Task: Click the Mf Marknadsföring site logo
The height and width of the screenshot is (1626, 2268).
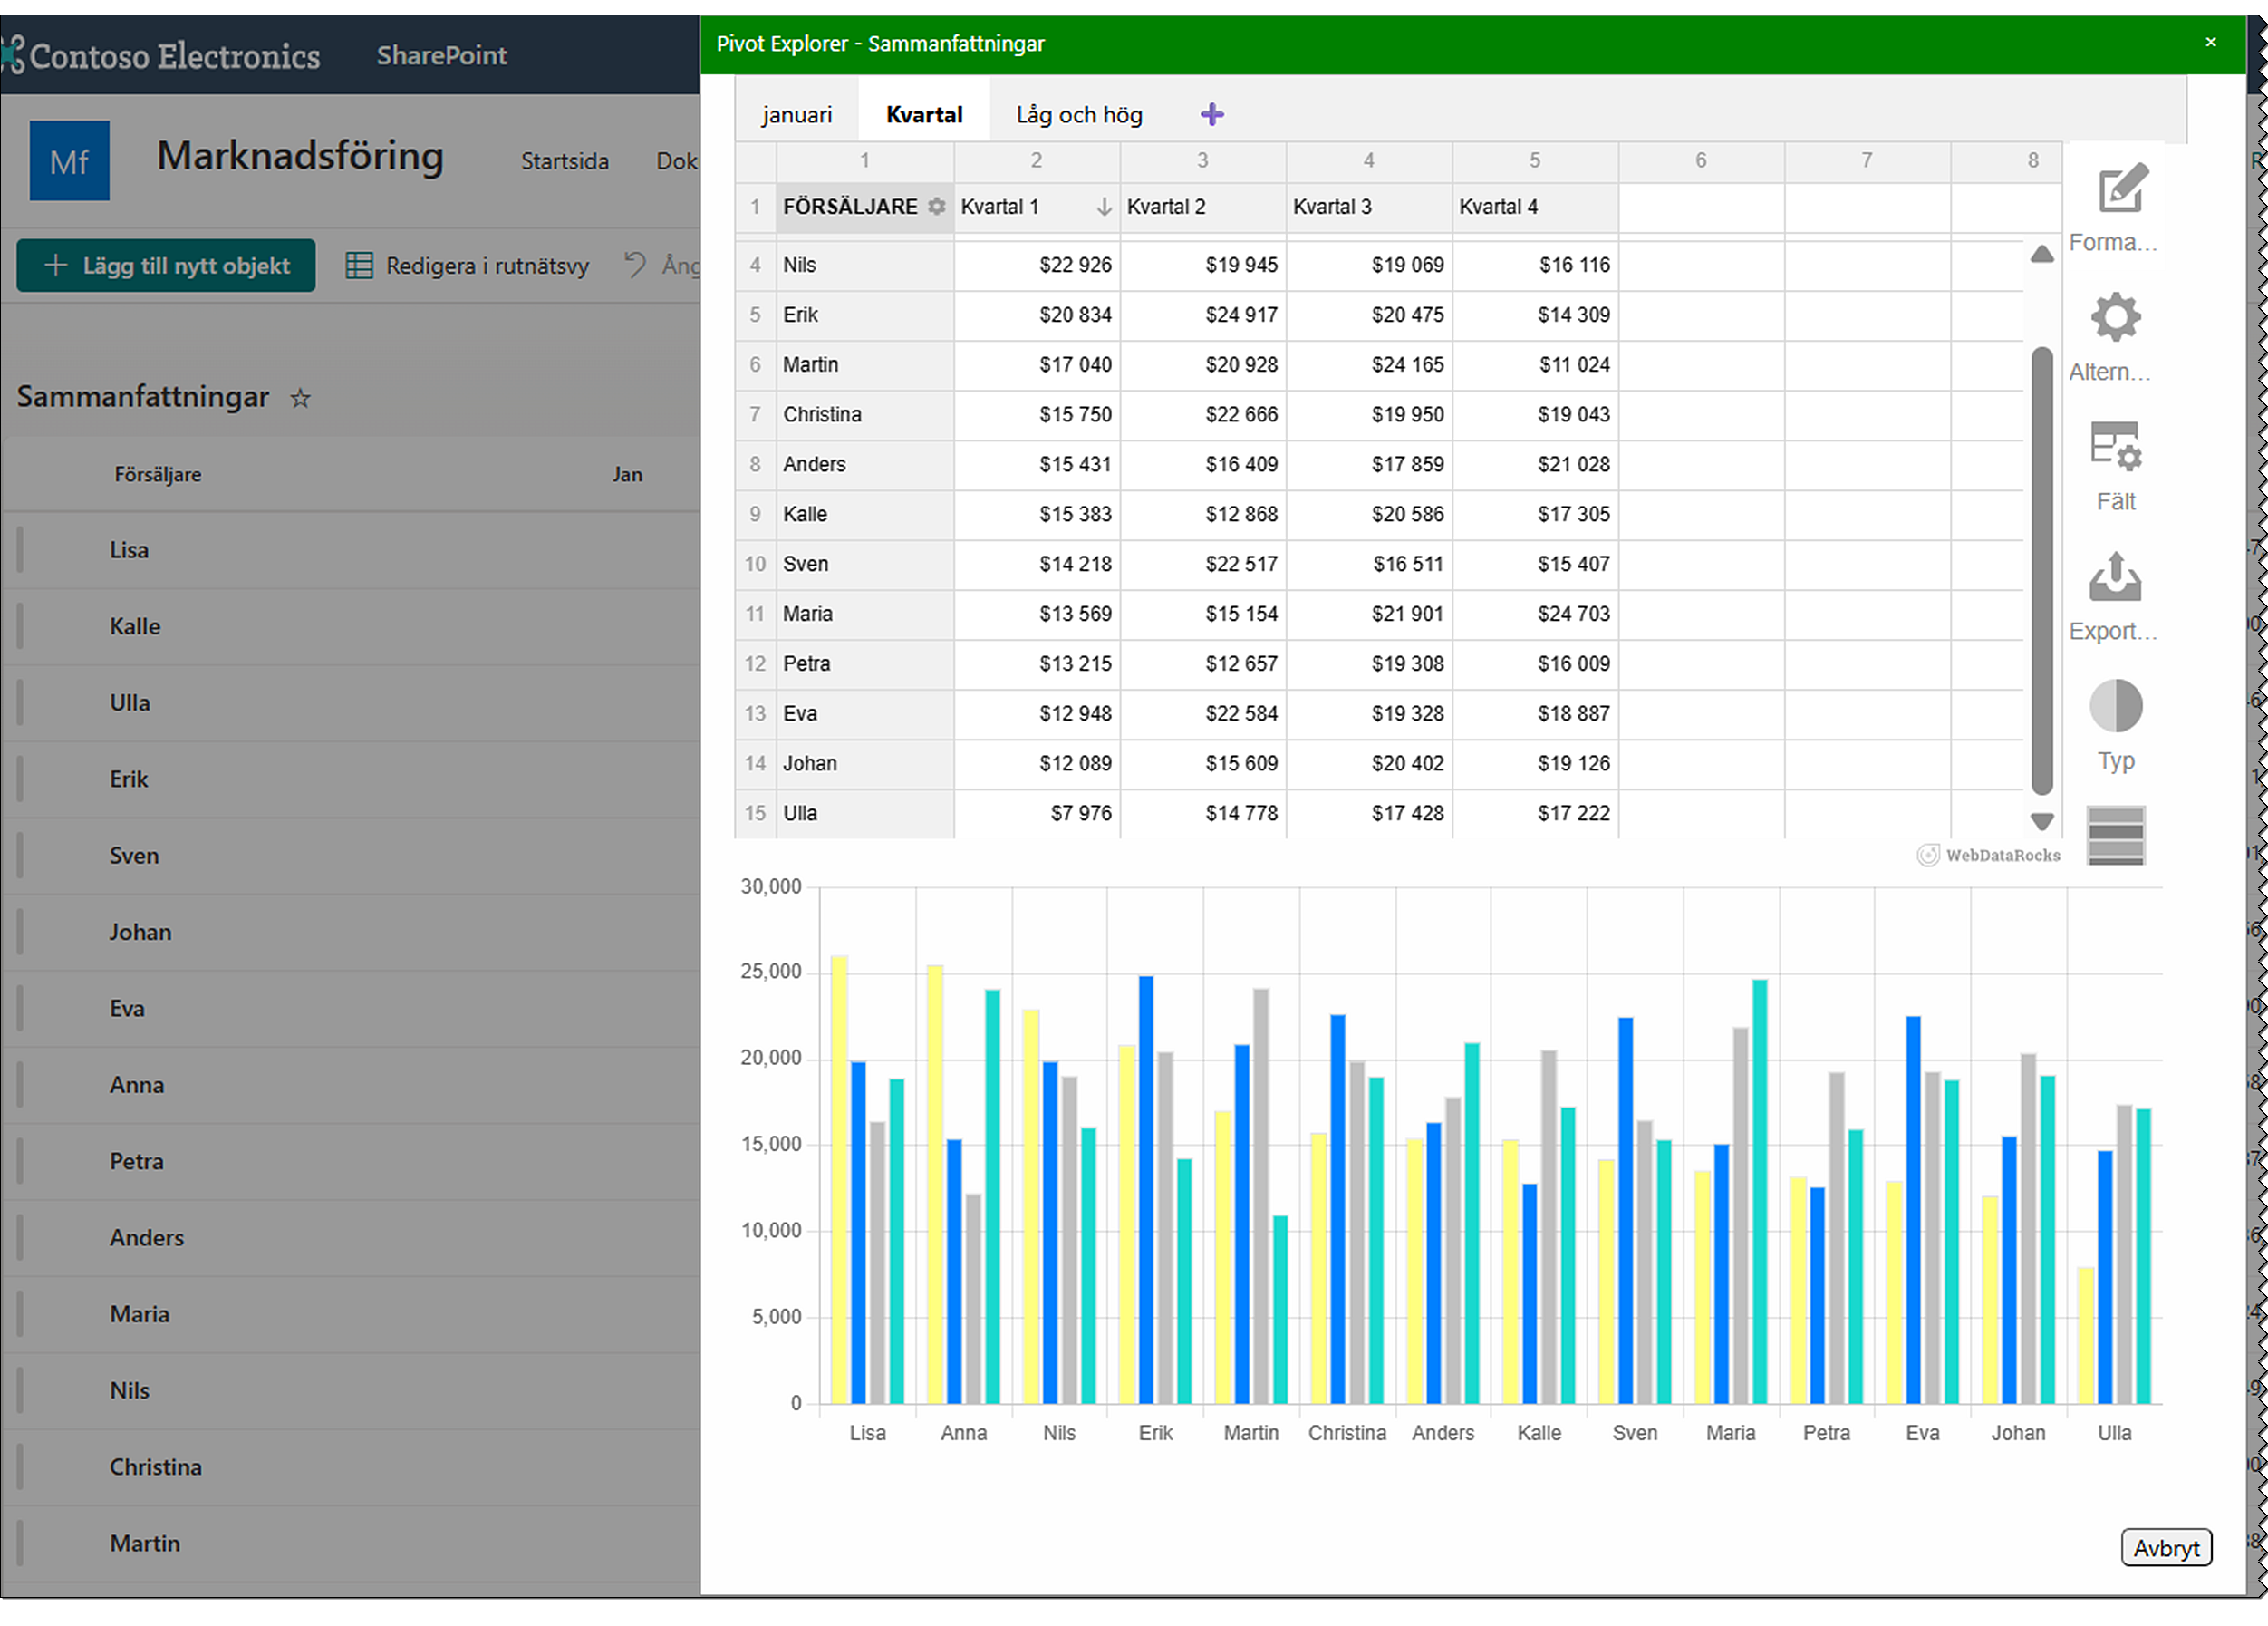Action: tap(69, 160)
